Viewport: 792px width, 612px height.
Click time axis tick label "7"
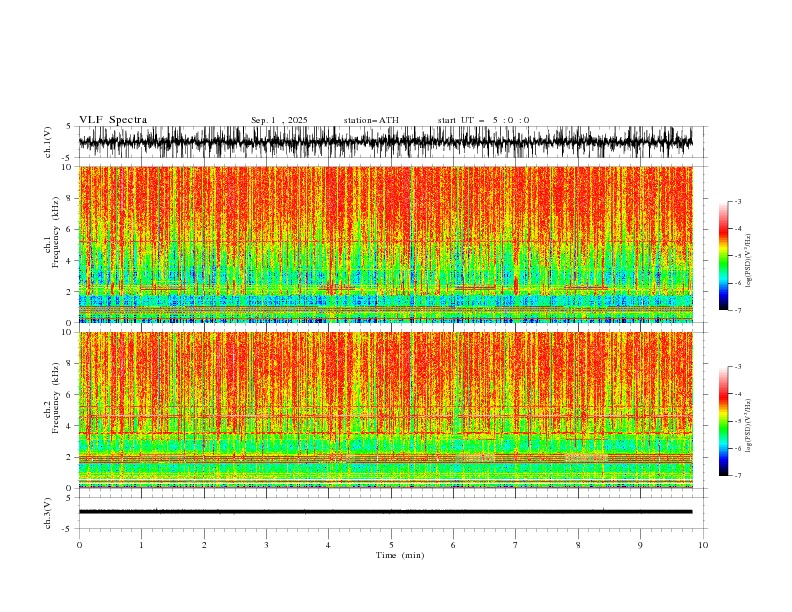pyautogui.click(x=516, y=545)
